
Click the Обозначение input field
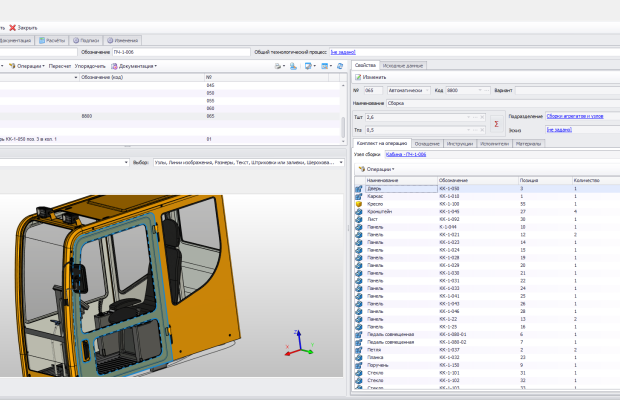click(181, 52)
